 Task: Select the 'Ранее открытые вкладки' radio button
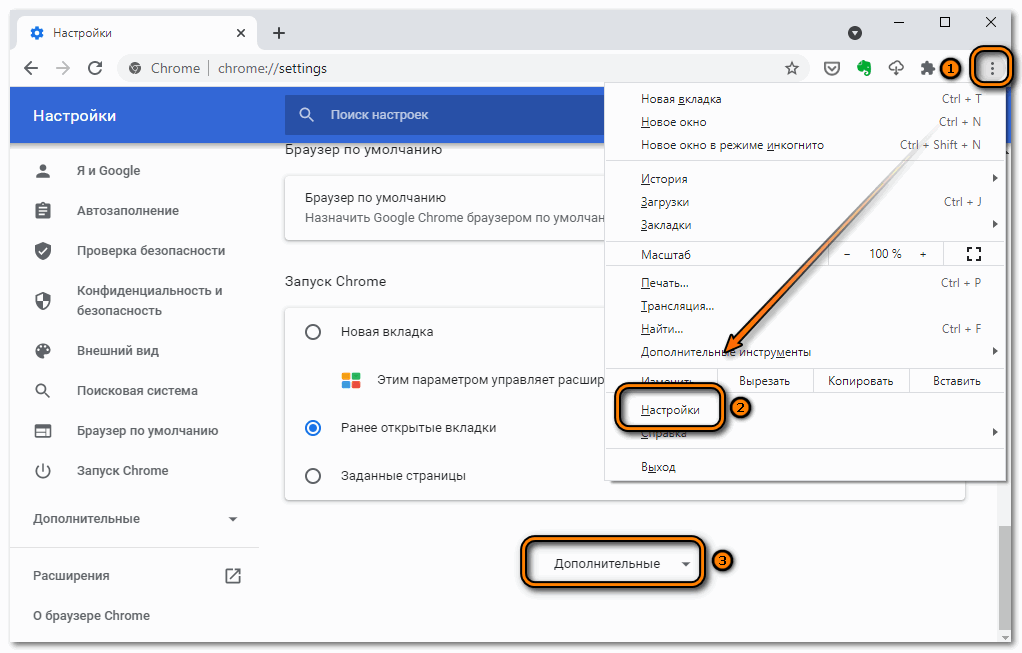(x=313, y=428)
